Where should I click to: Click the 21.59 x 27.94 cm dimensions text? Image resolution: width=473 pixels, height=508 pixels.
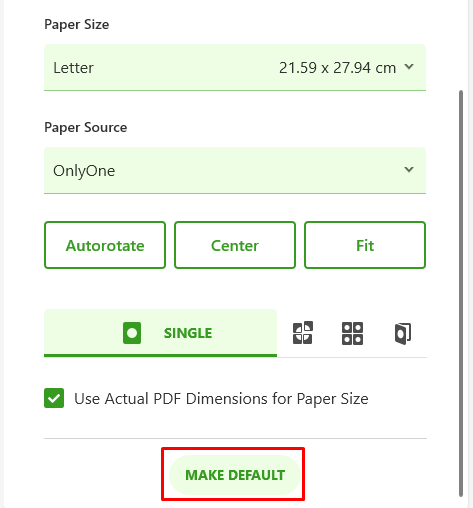tap(337, 68)
